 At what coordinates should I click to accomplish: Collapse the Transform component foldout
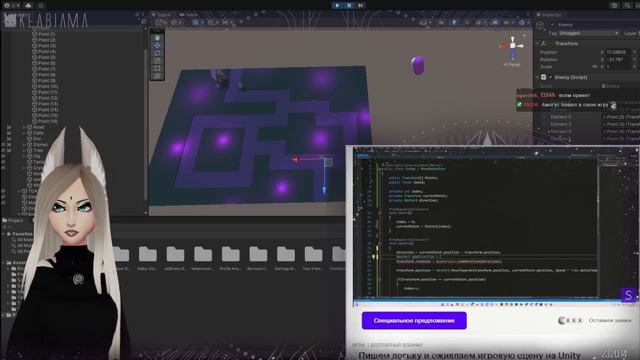tap(538, 43)
